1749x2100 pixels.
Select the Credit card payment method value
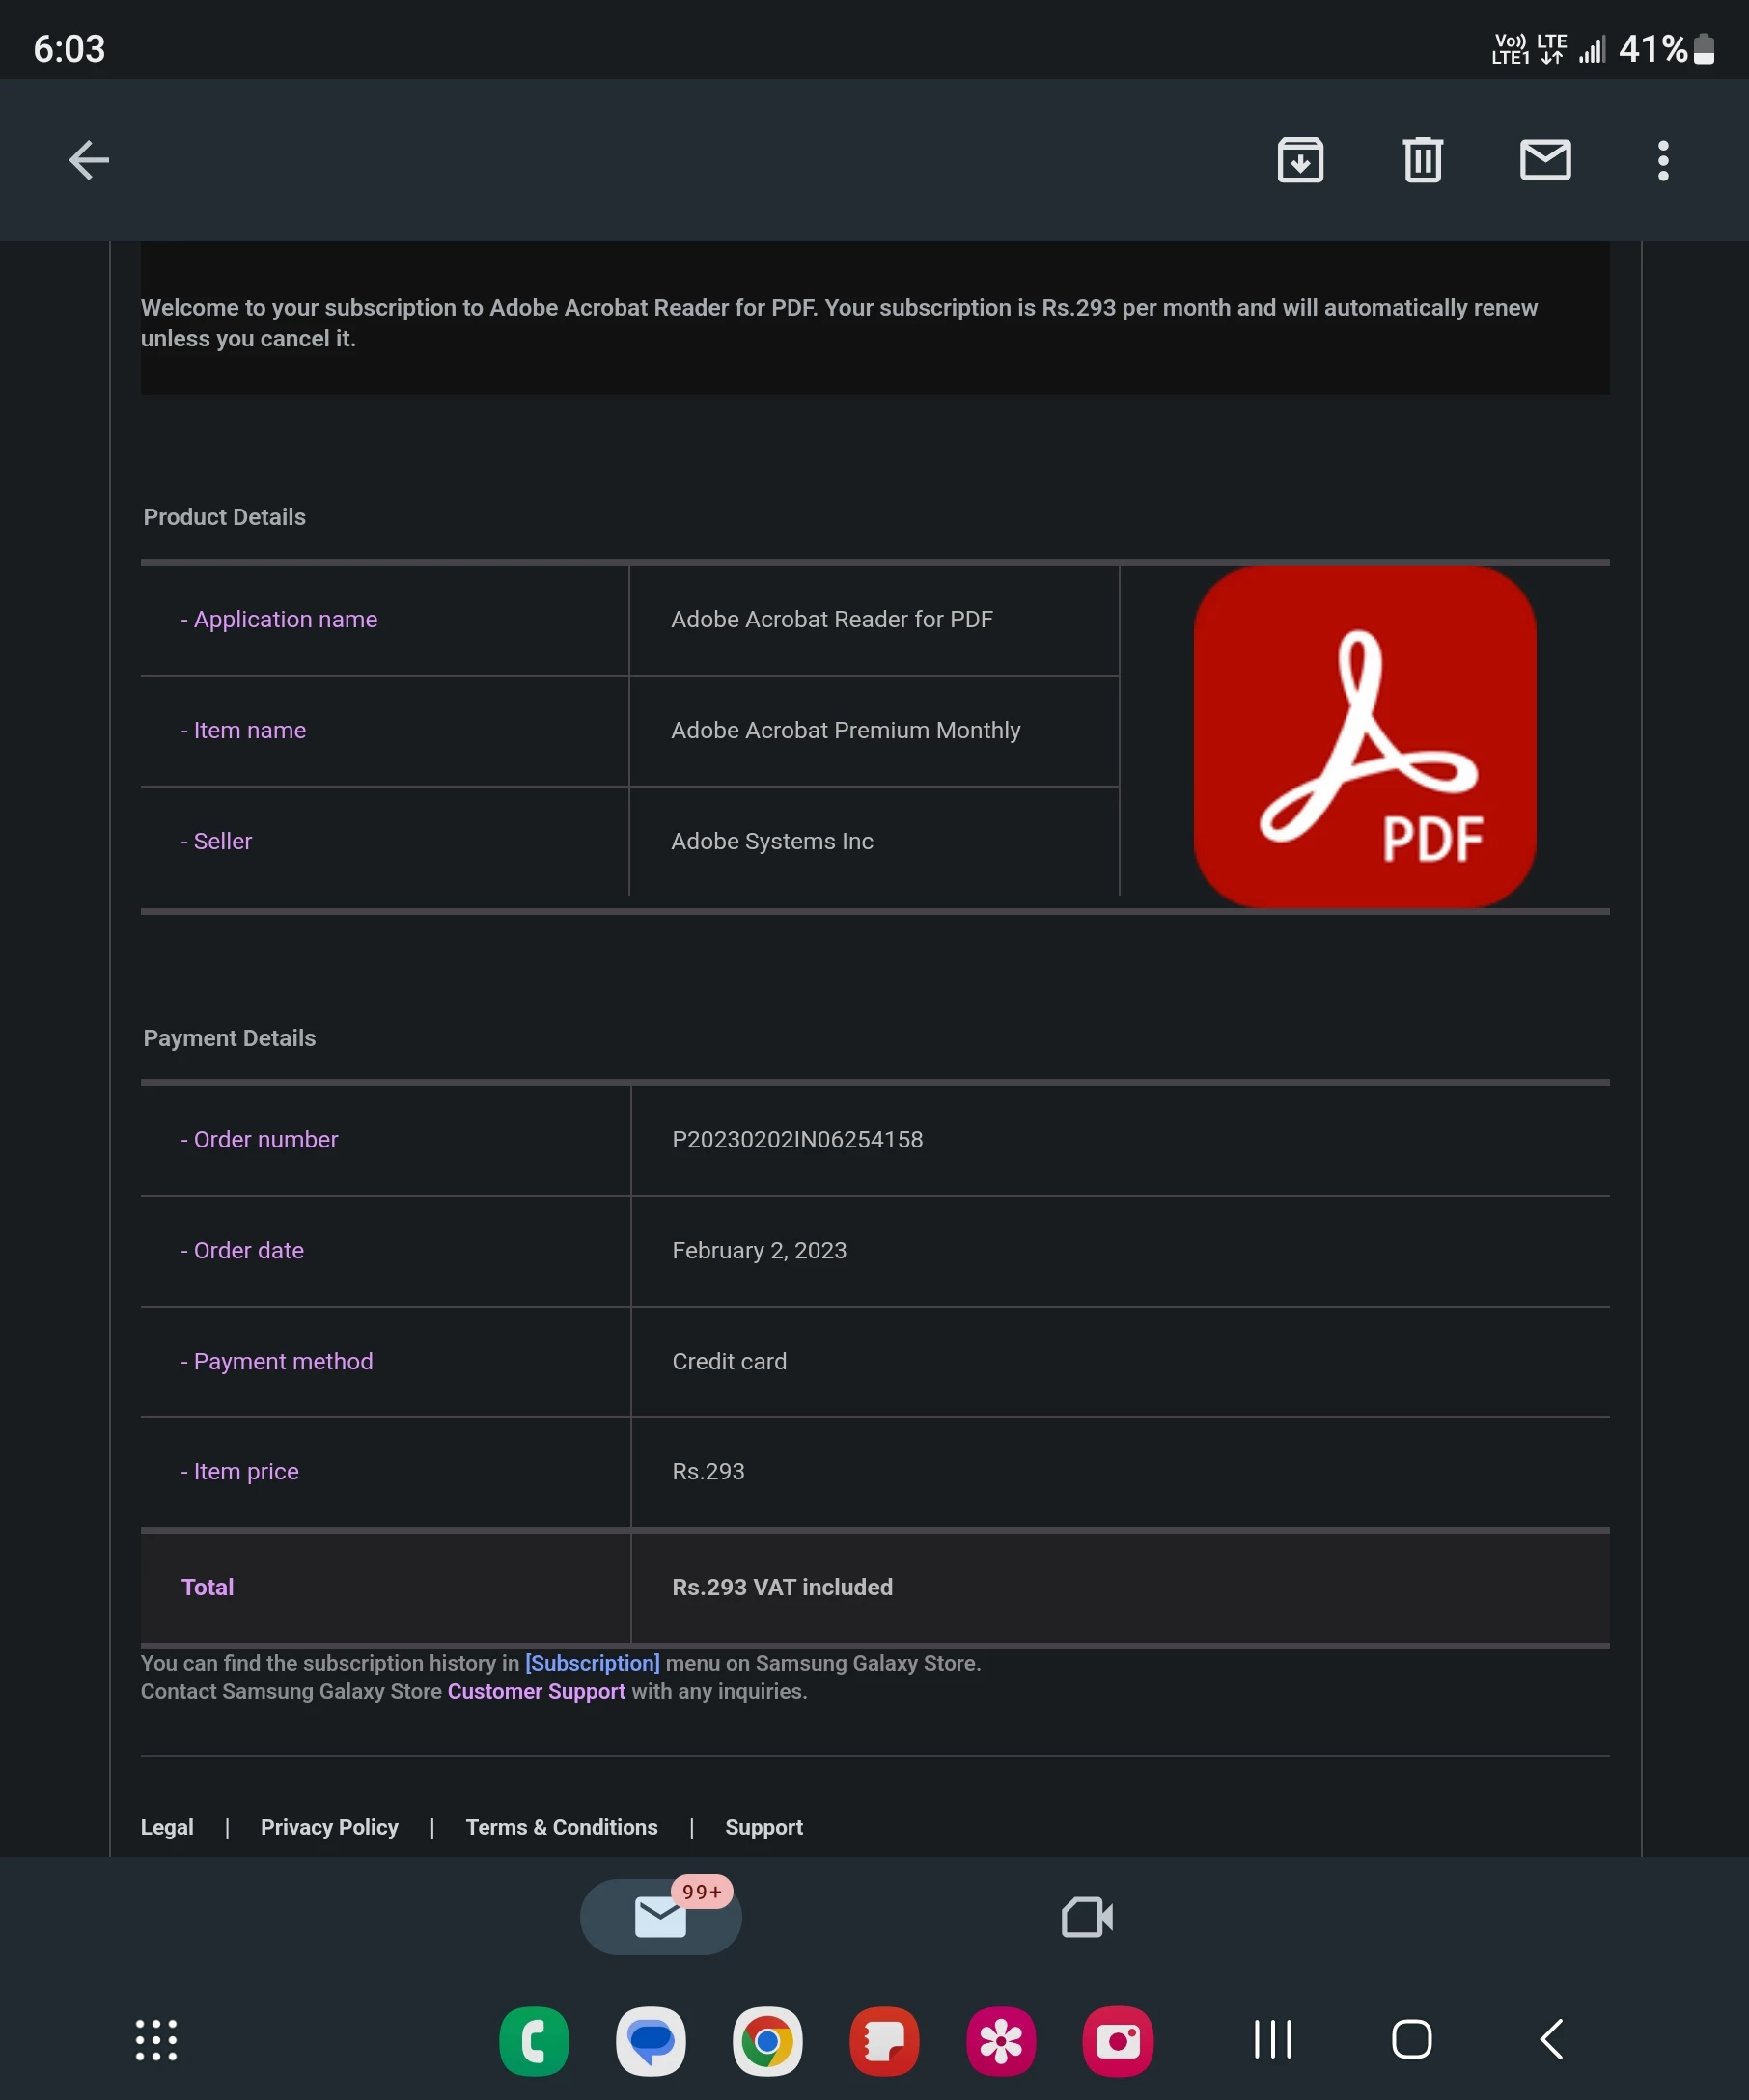pos(729,1361)
